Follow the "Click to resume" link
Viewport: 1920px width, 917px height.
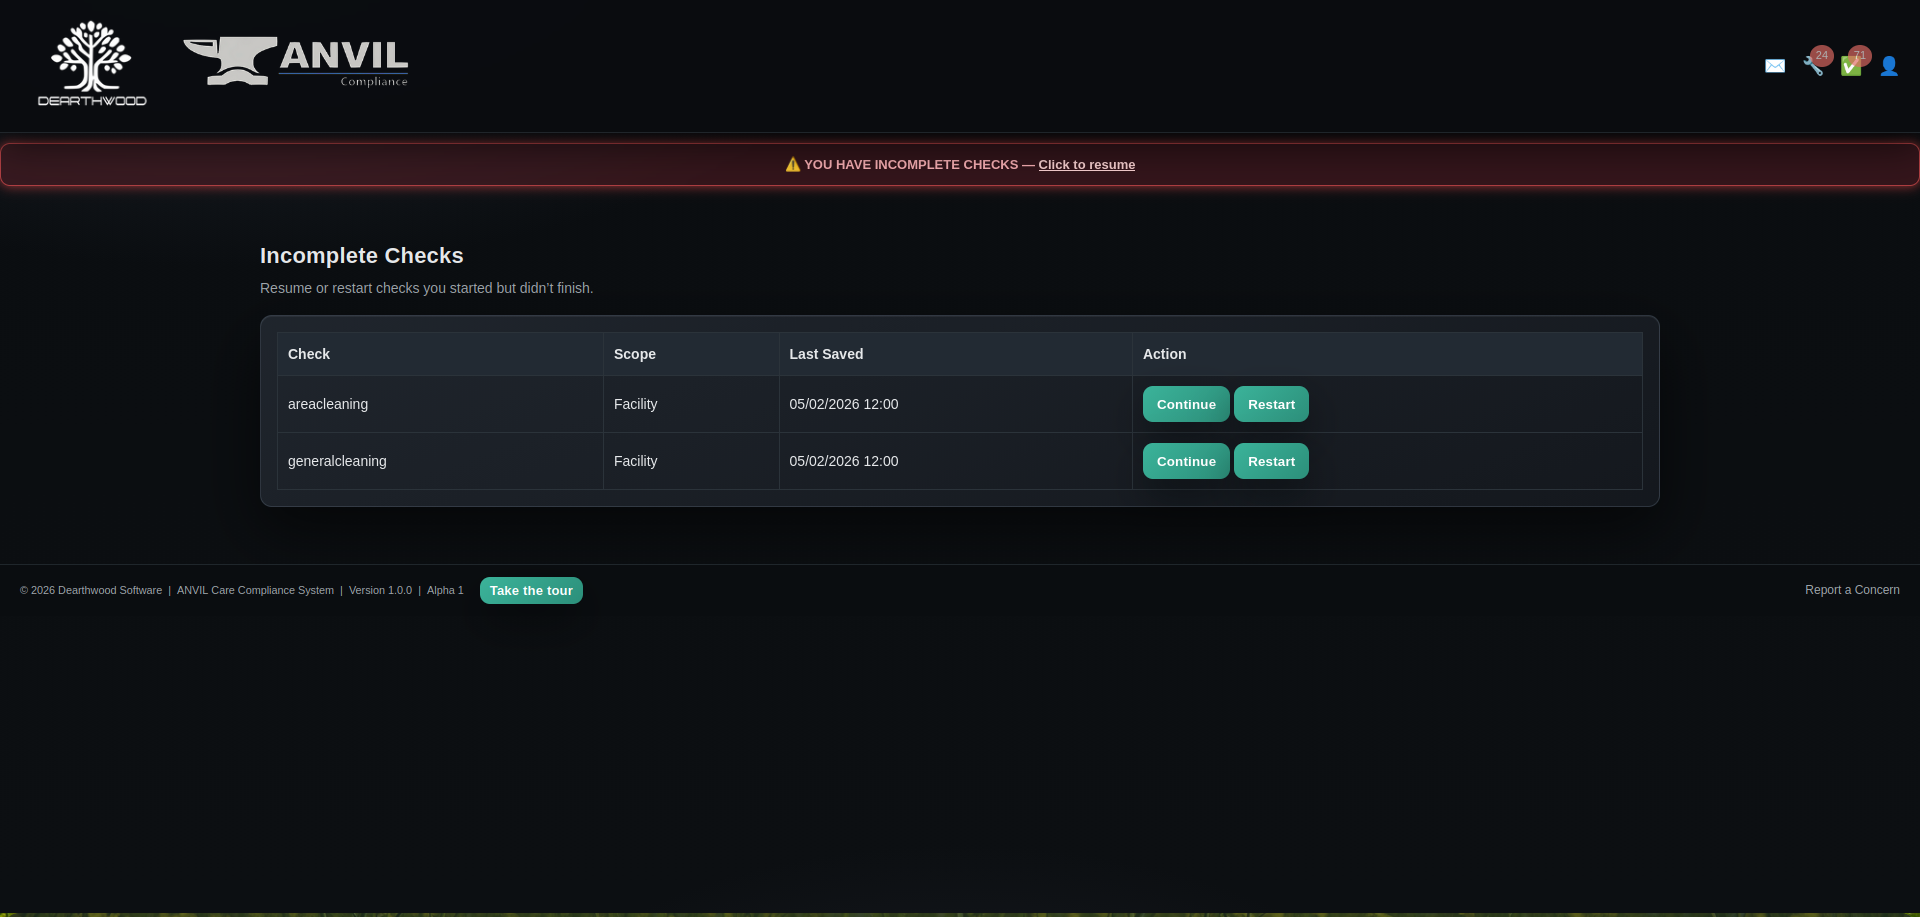coord(1086,165)
